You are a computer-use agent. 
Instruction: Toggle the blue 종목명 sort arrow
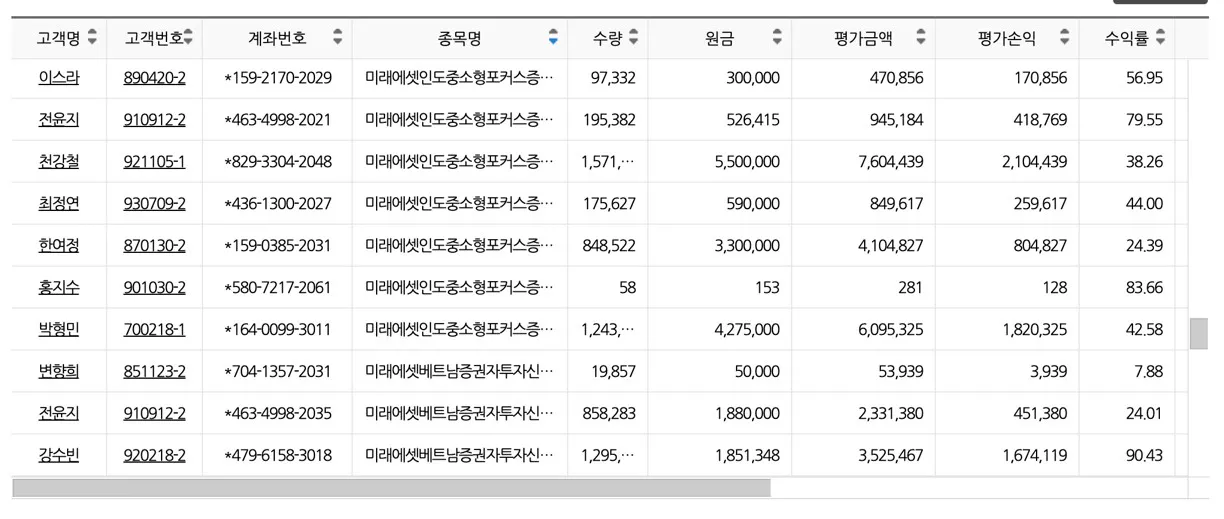tap(553, 38)
